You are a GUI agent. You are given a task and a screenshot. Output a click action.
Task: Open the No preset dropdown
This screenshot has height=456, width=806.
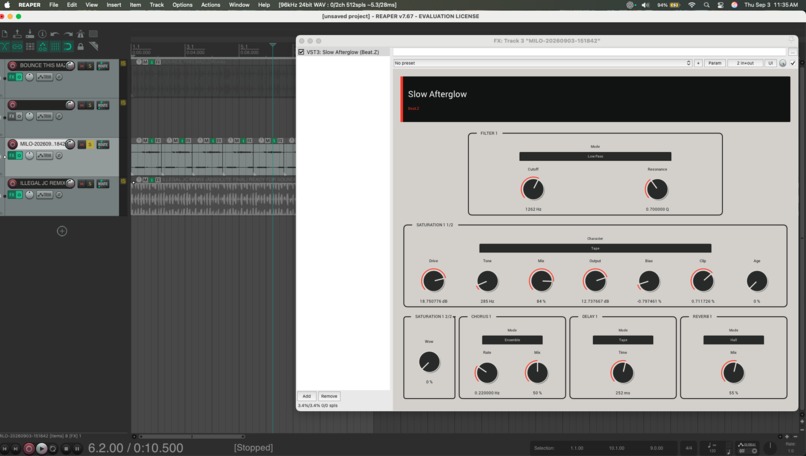tap(542, 63)
